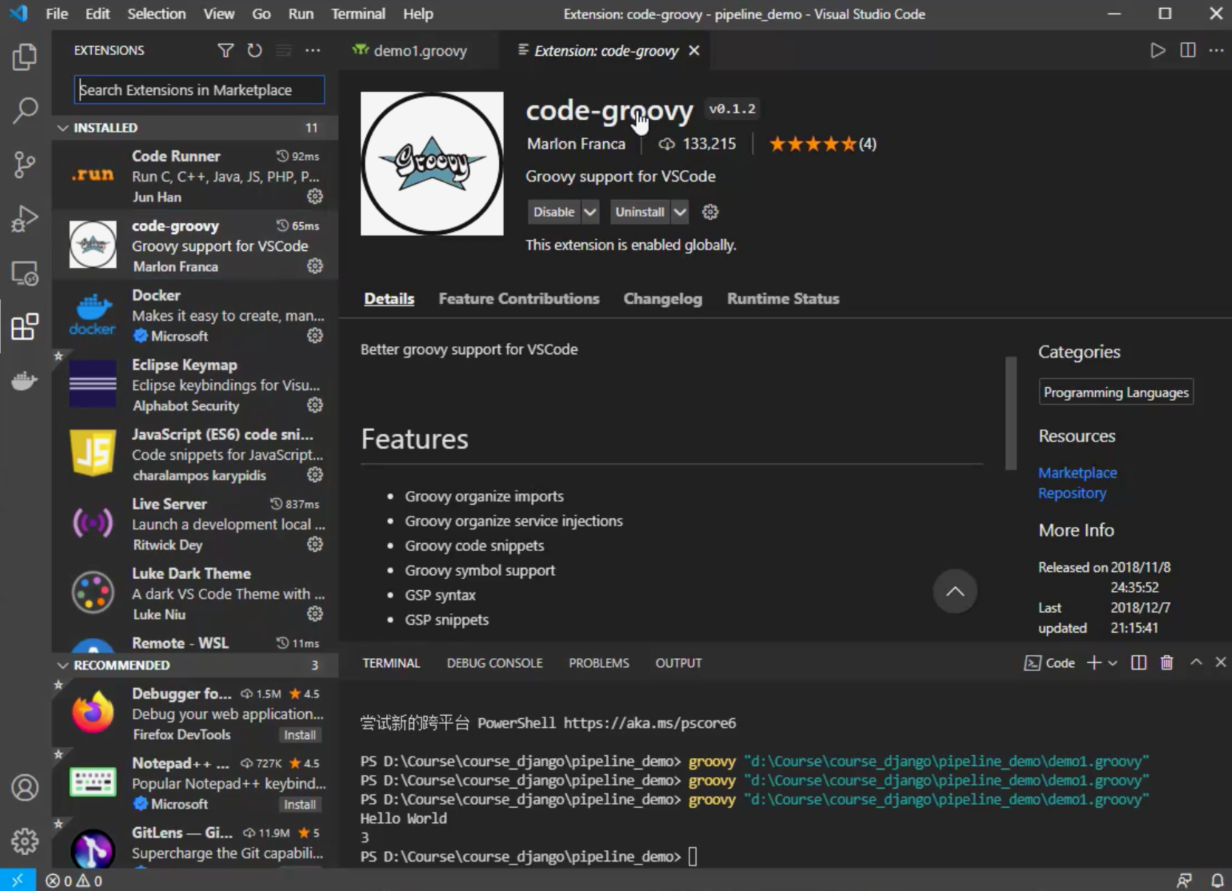Open manage gear for Docker extension
1232x891 pixels.
(315, 335)
